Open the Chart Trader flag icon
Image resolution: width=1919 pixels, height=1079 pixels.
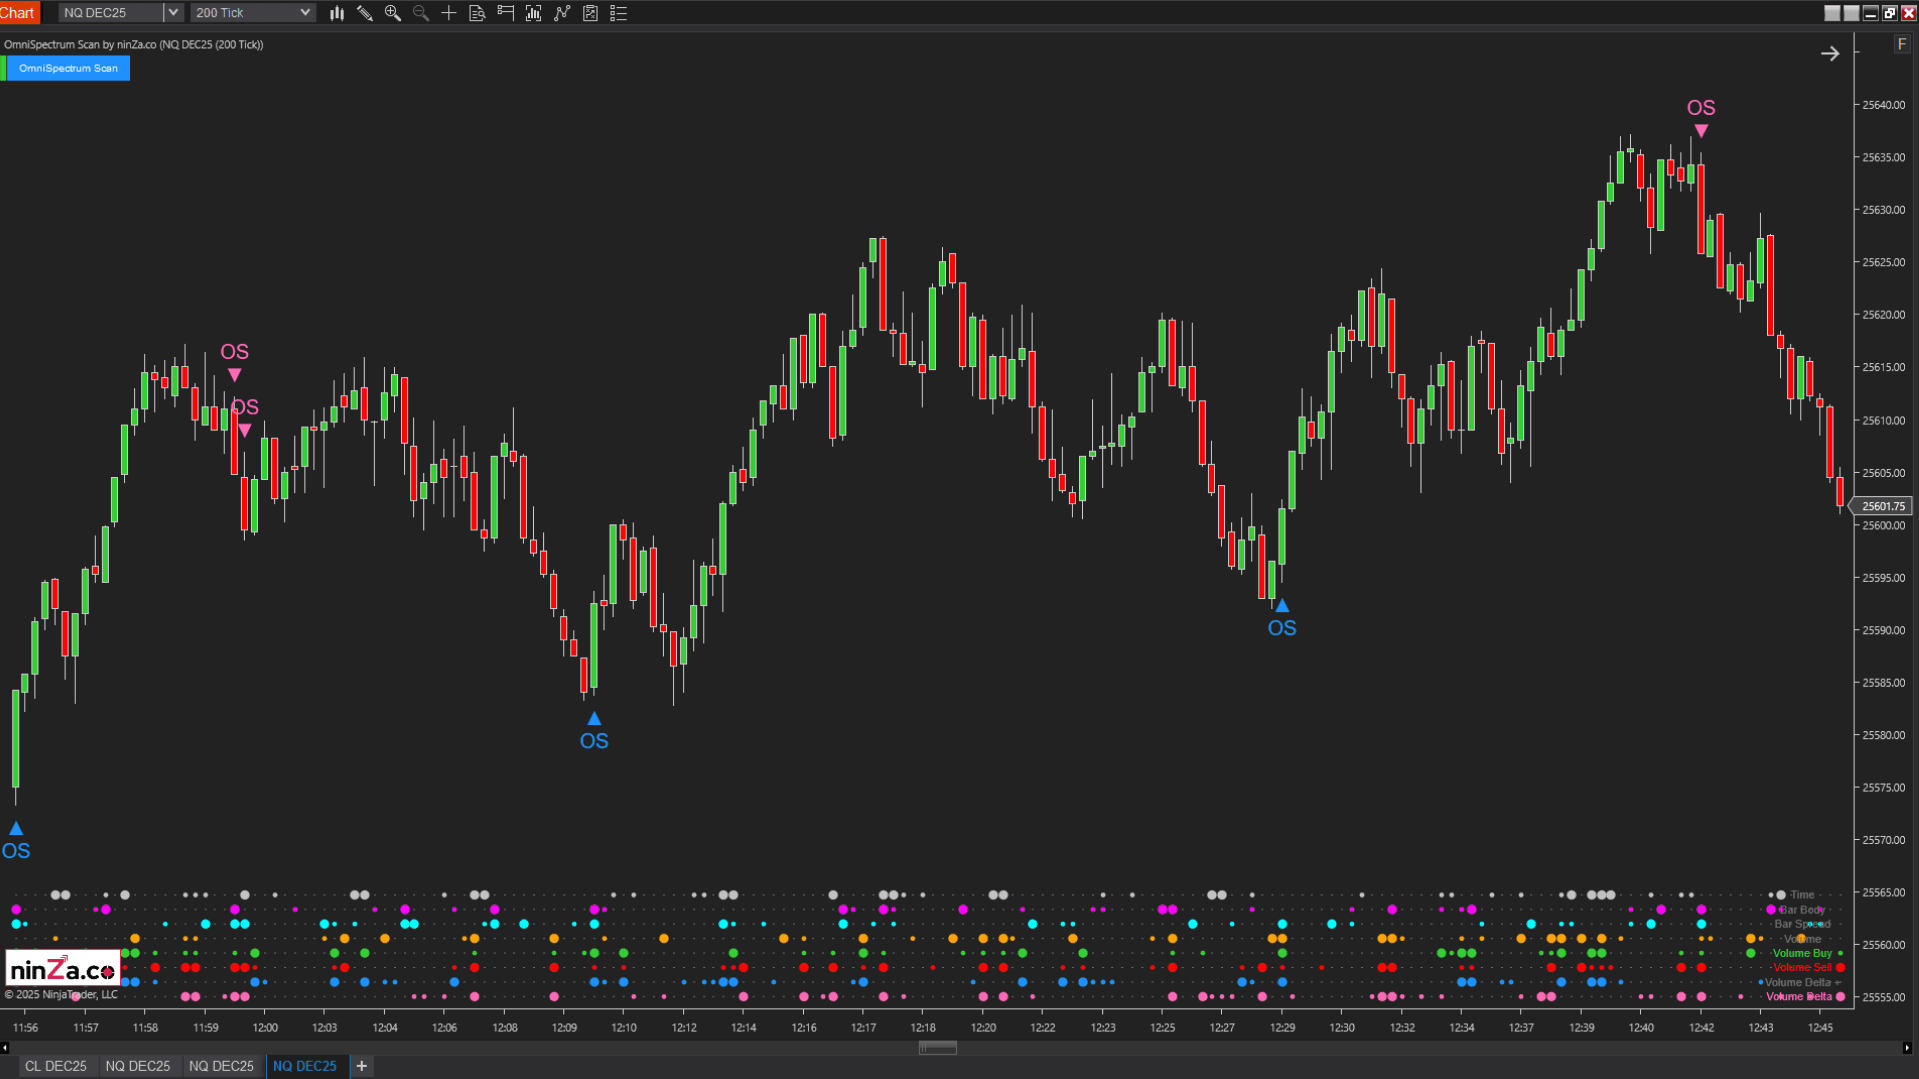pos(506,13)
